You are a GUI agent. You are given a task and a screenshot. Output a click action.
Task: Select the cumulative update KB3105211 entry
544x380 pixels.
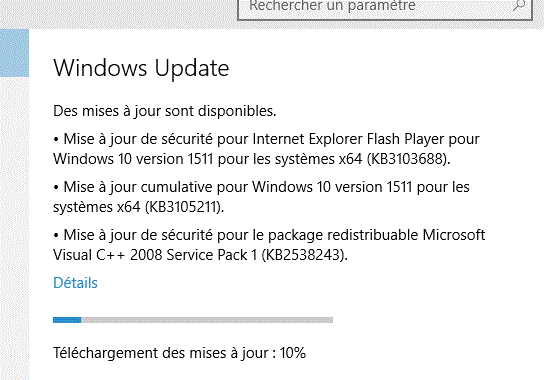pyautogui.click(x=261, y=197)
